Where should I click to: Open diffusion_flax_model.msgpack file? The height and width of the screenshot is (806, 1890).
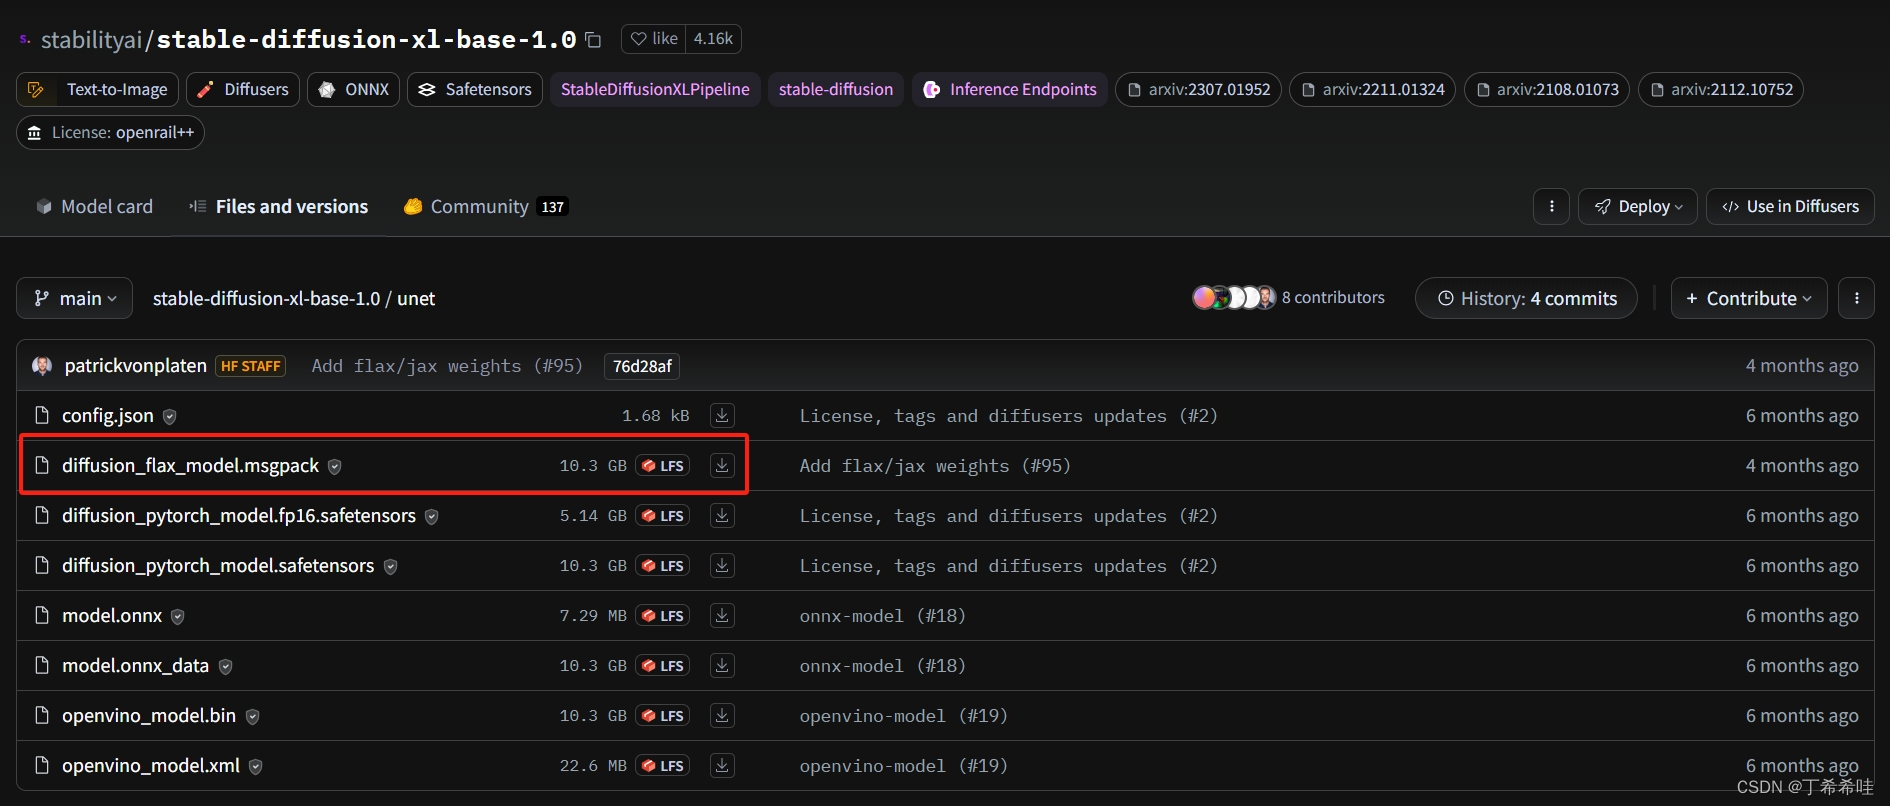[190, 465]
